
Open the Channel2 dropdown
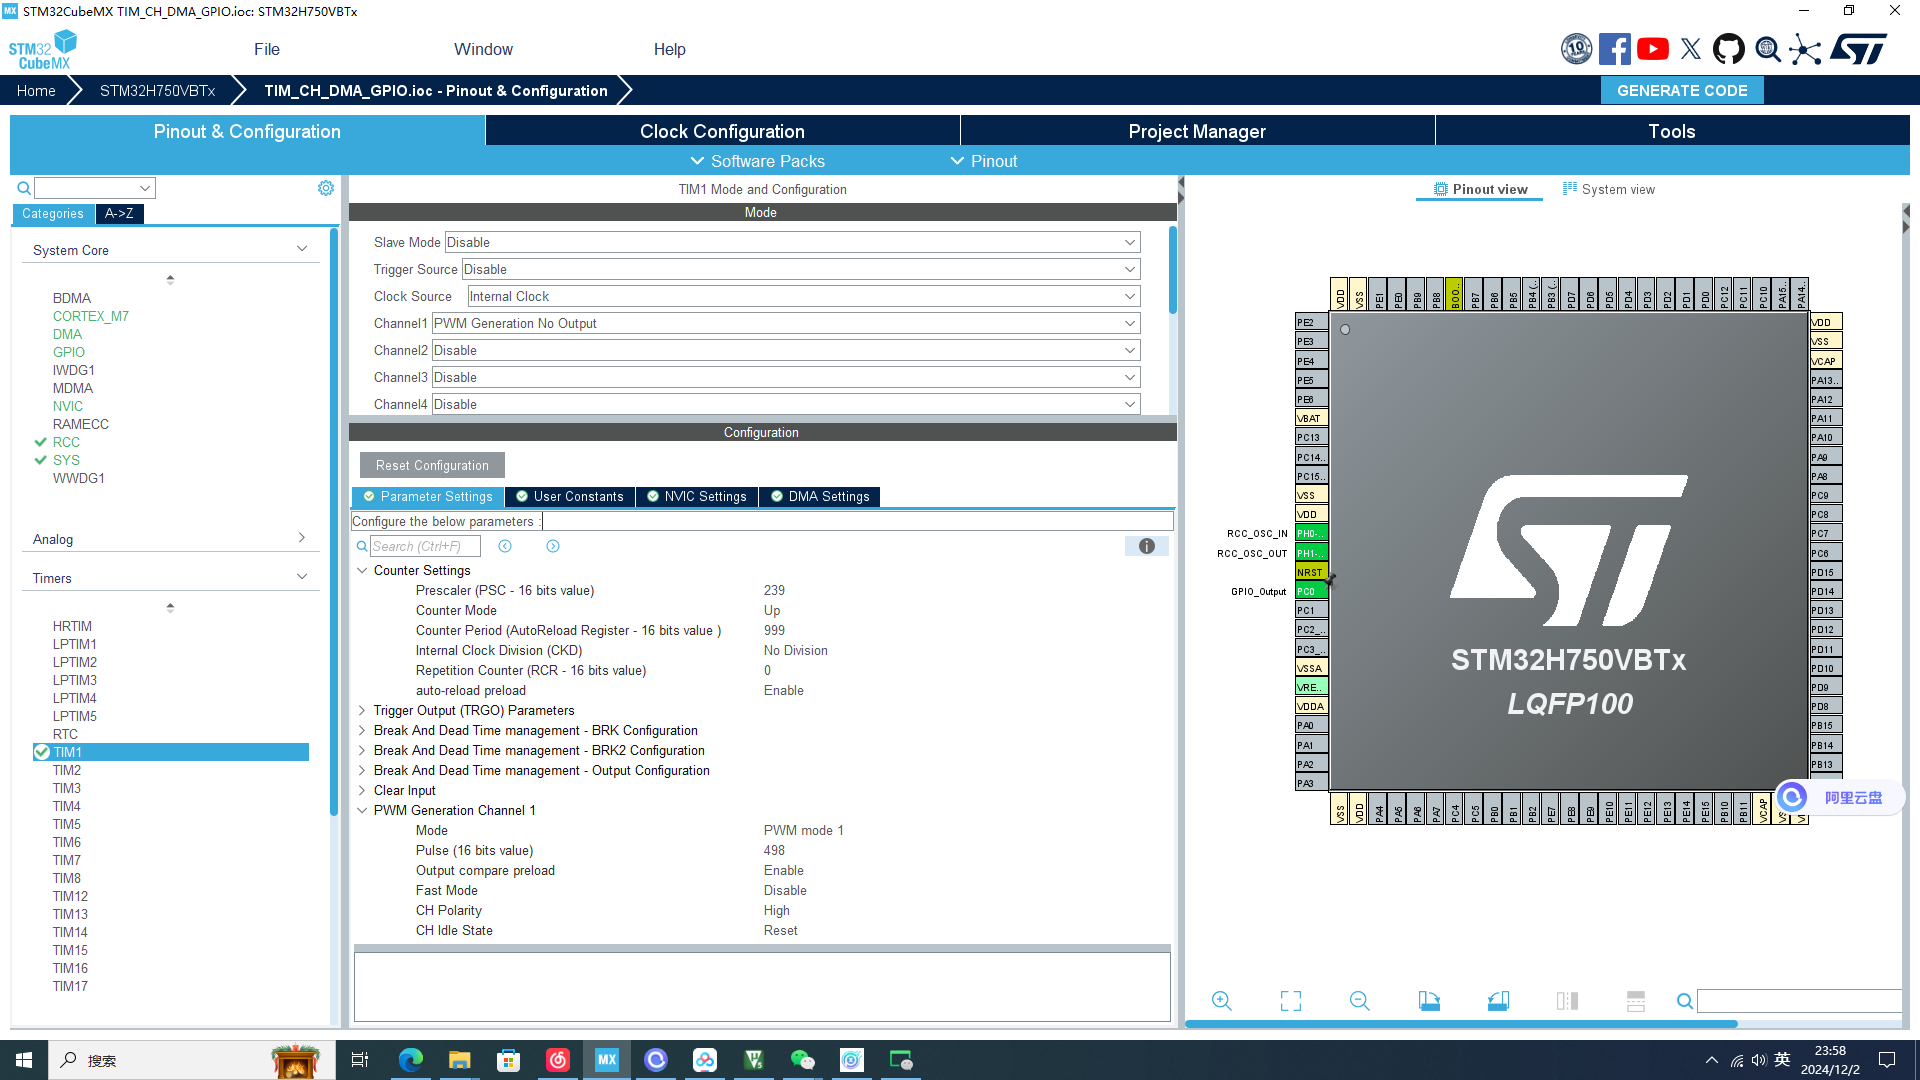pos(786,350)
